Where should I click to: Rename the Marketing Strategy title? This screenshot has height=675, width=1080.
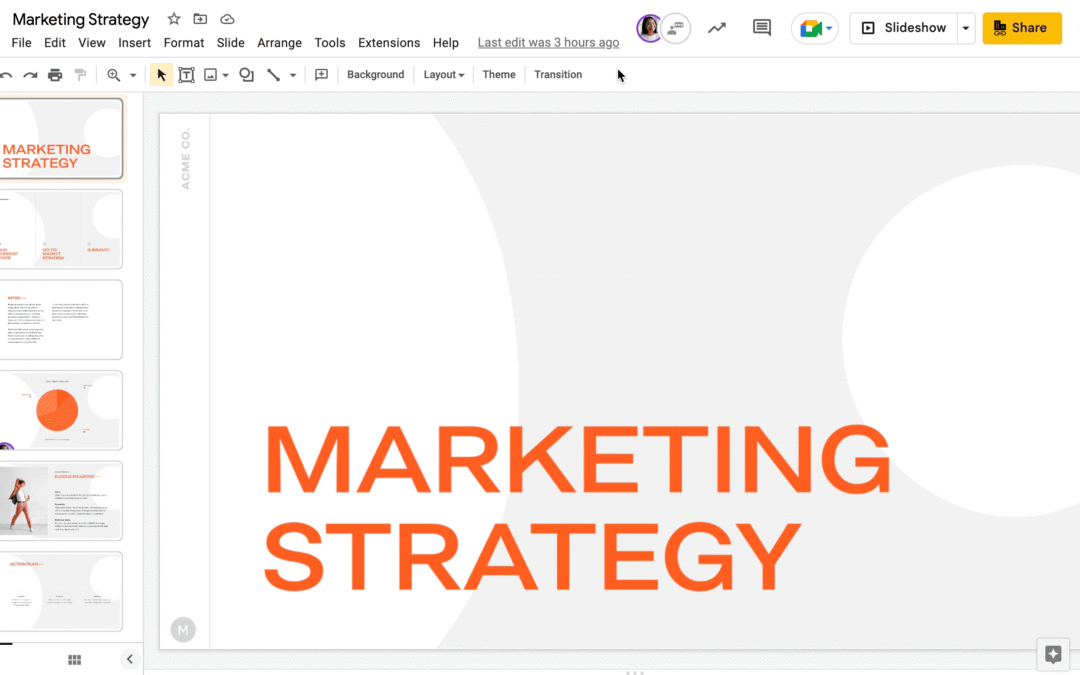pyautogui.click(x=81, y=19)
